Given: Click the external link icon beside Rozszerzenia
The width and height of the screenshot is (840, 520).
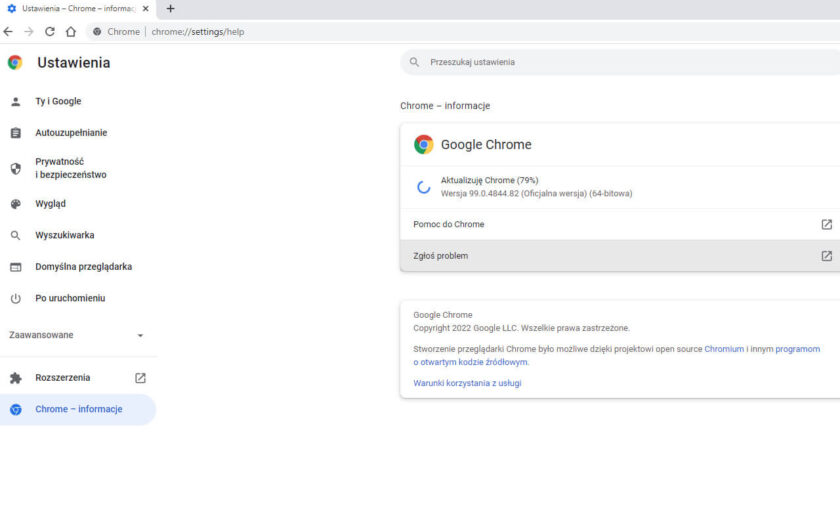Looking at the screenshot, I should [140, 378].
